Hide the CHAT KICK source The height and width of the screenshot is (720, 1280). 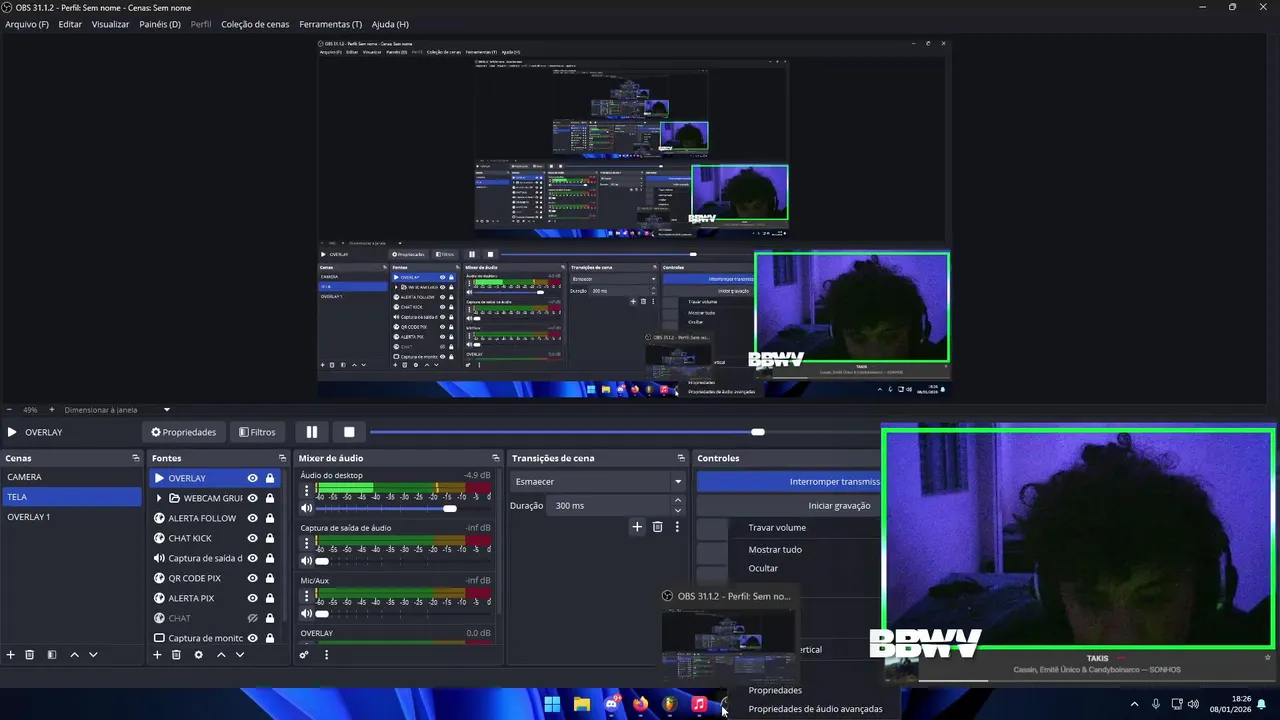coord(253,538)
